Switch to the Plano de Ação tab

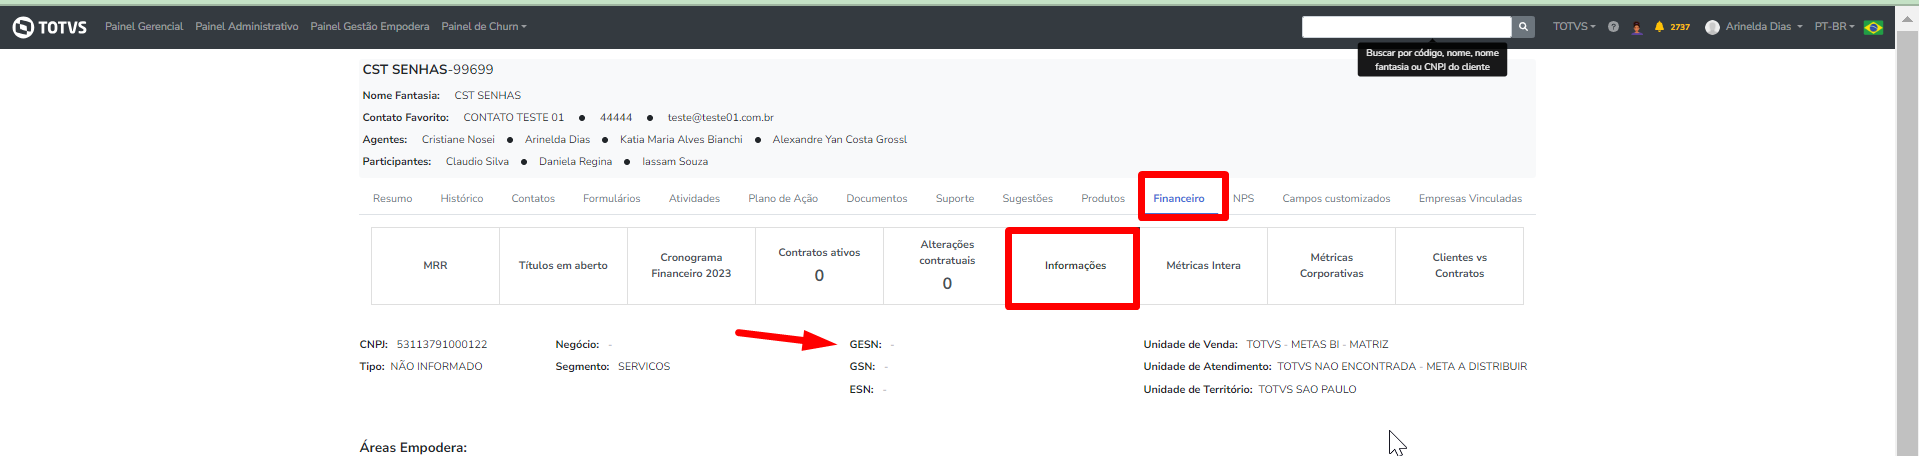click(783, 198)
